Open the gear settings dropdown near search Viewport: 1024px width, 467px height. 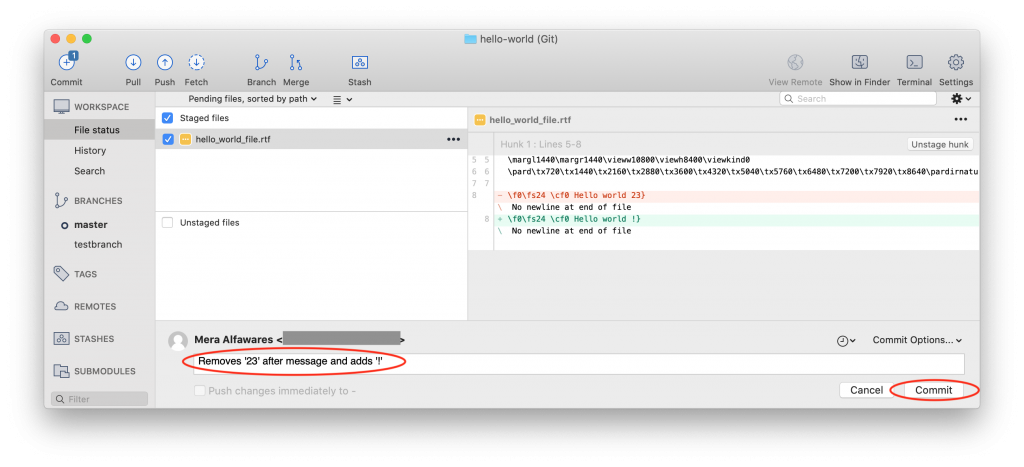[x=961, y=99]
